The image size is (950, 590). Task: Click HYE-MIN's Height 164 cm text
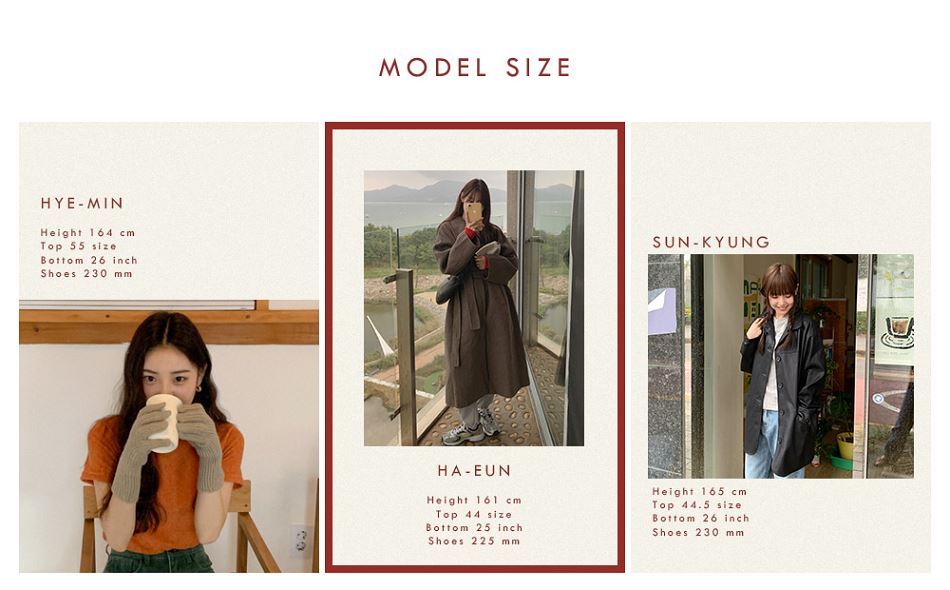pos(88,233)
